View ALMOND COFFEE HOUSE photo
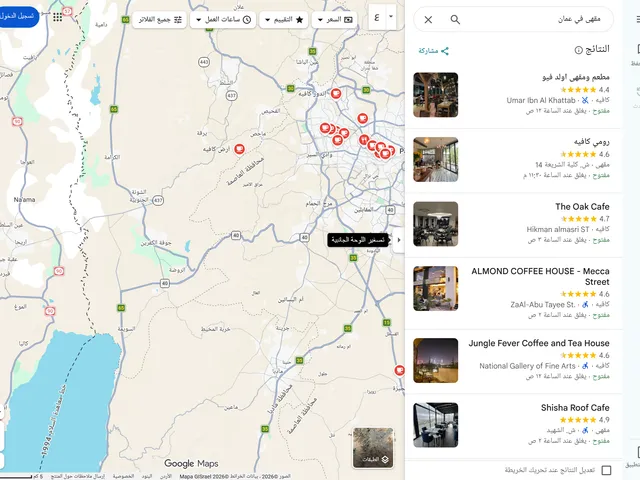This screenshot has width=640, height=480. click(x=436, y=289)
